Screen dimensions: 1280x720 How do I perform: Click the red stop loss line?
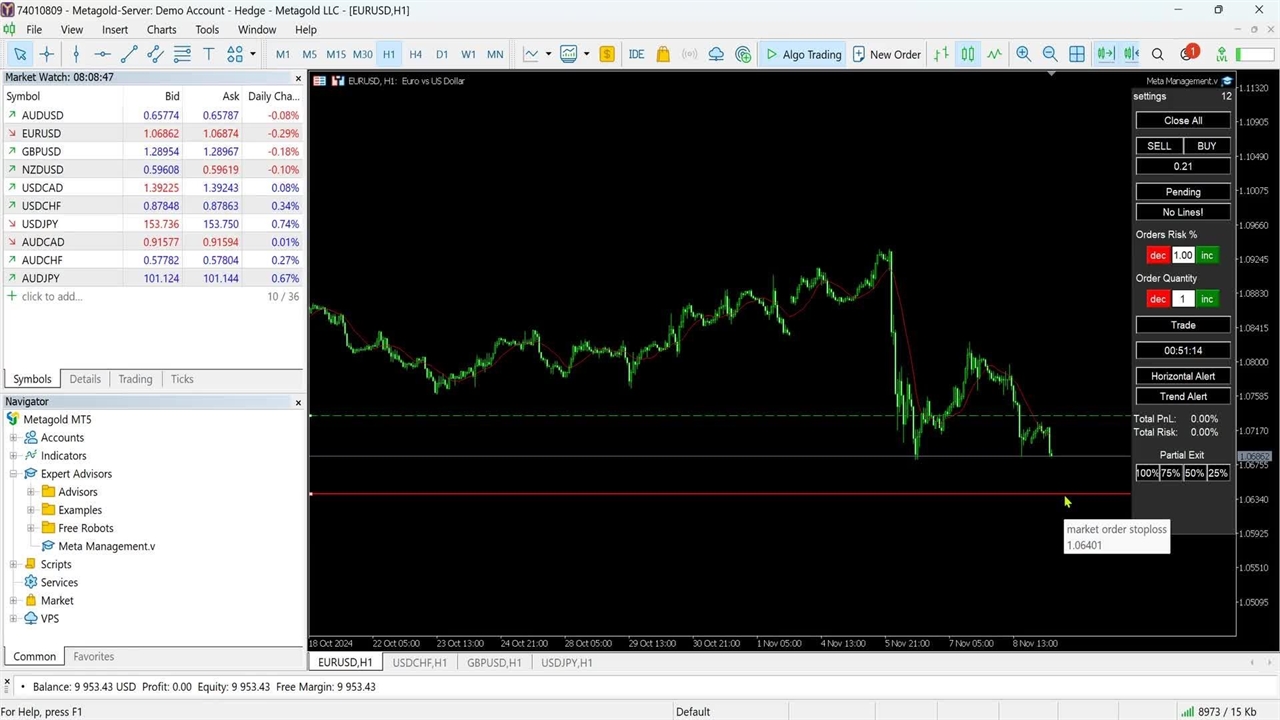pos(700,493)
